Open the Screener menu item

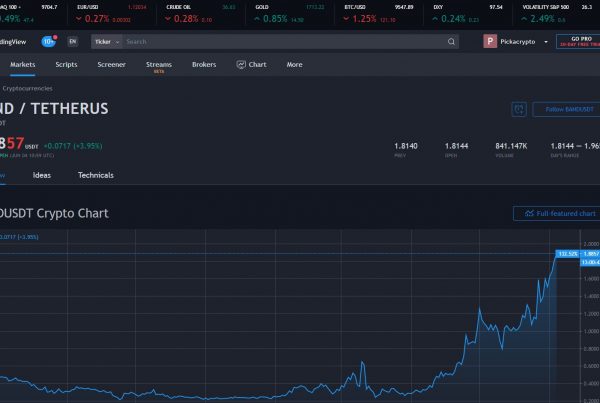point(111,65)
